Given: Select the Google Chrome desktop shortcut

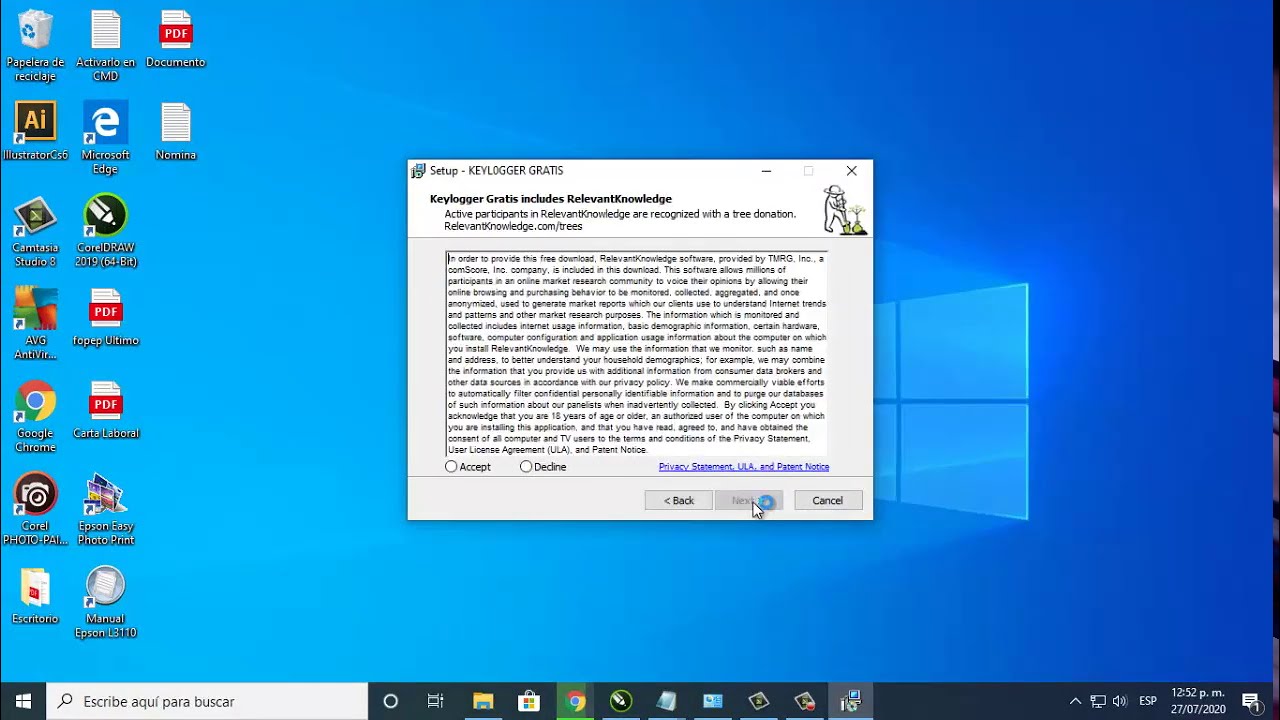Looking at the screenshot, I should tap(35, 417).
